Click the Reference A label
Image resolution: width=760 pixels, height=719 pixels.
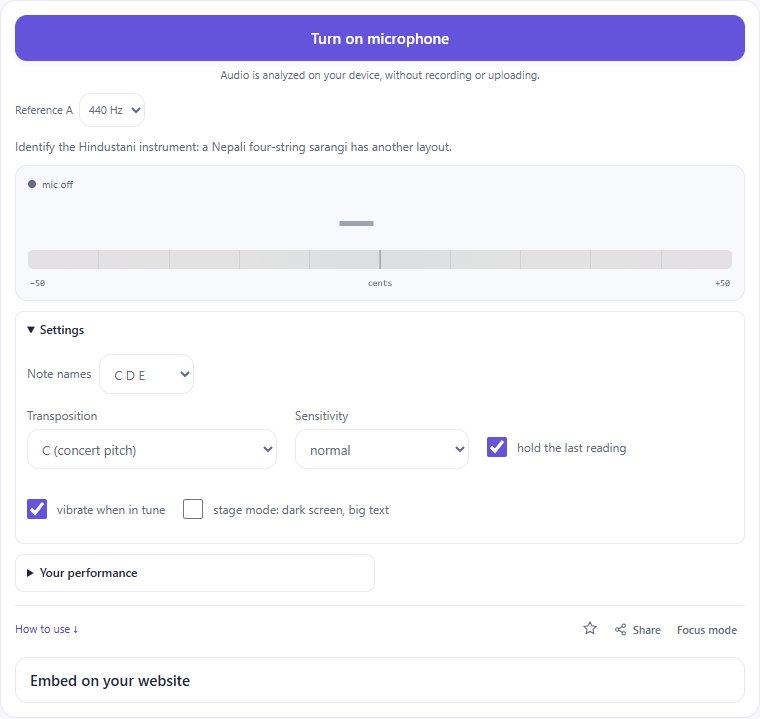[x=44, y=110]
